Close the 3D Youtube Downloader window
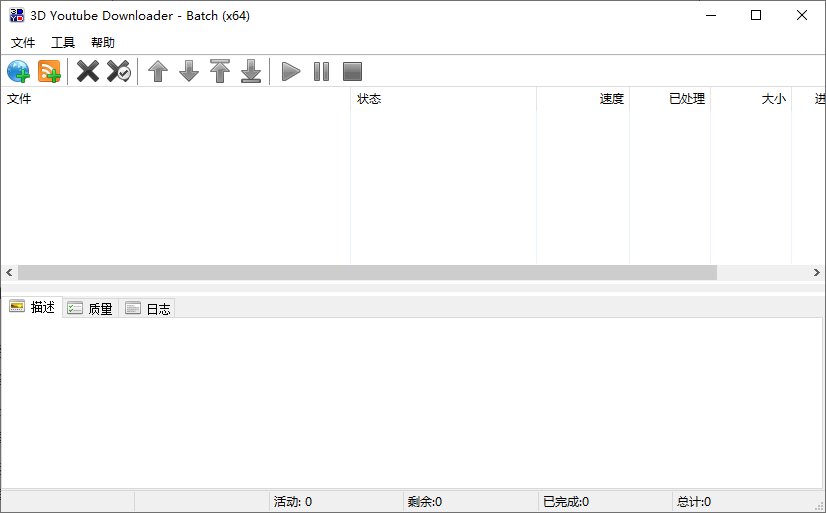The width and height of the screenshot is (826, 513). [802, 15]
